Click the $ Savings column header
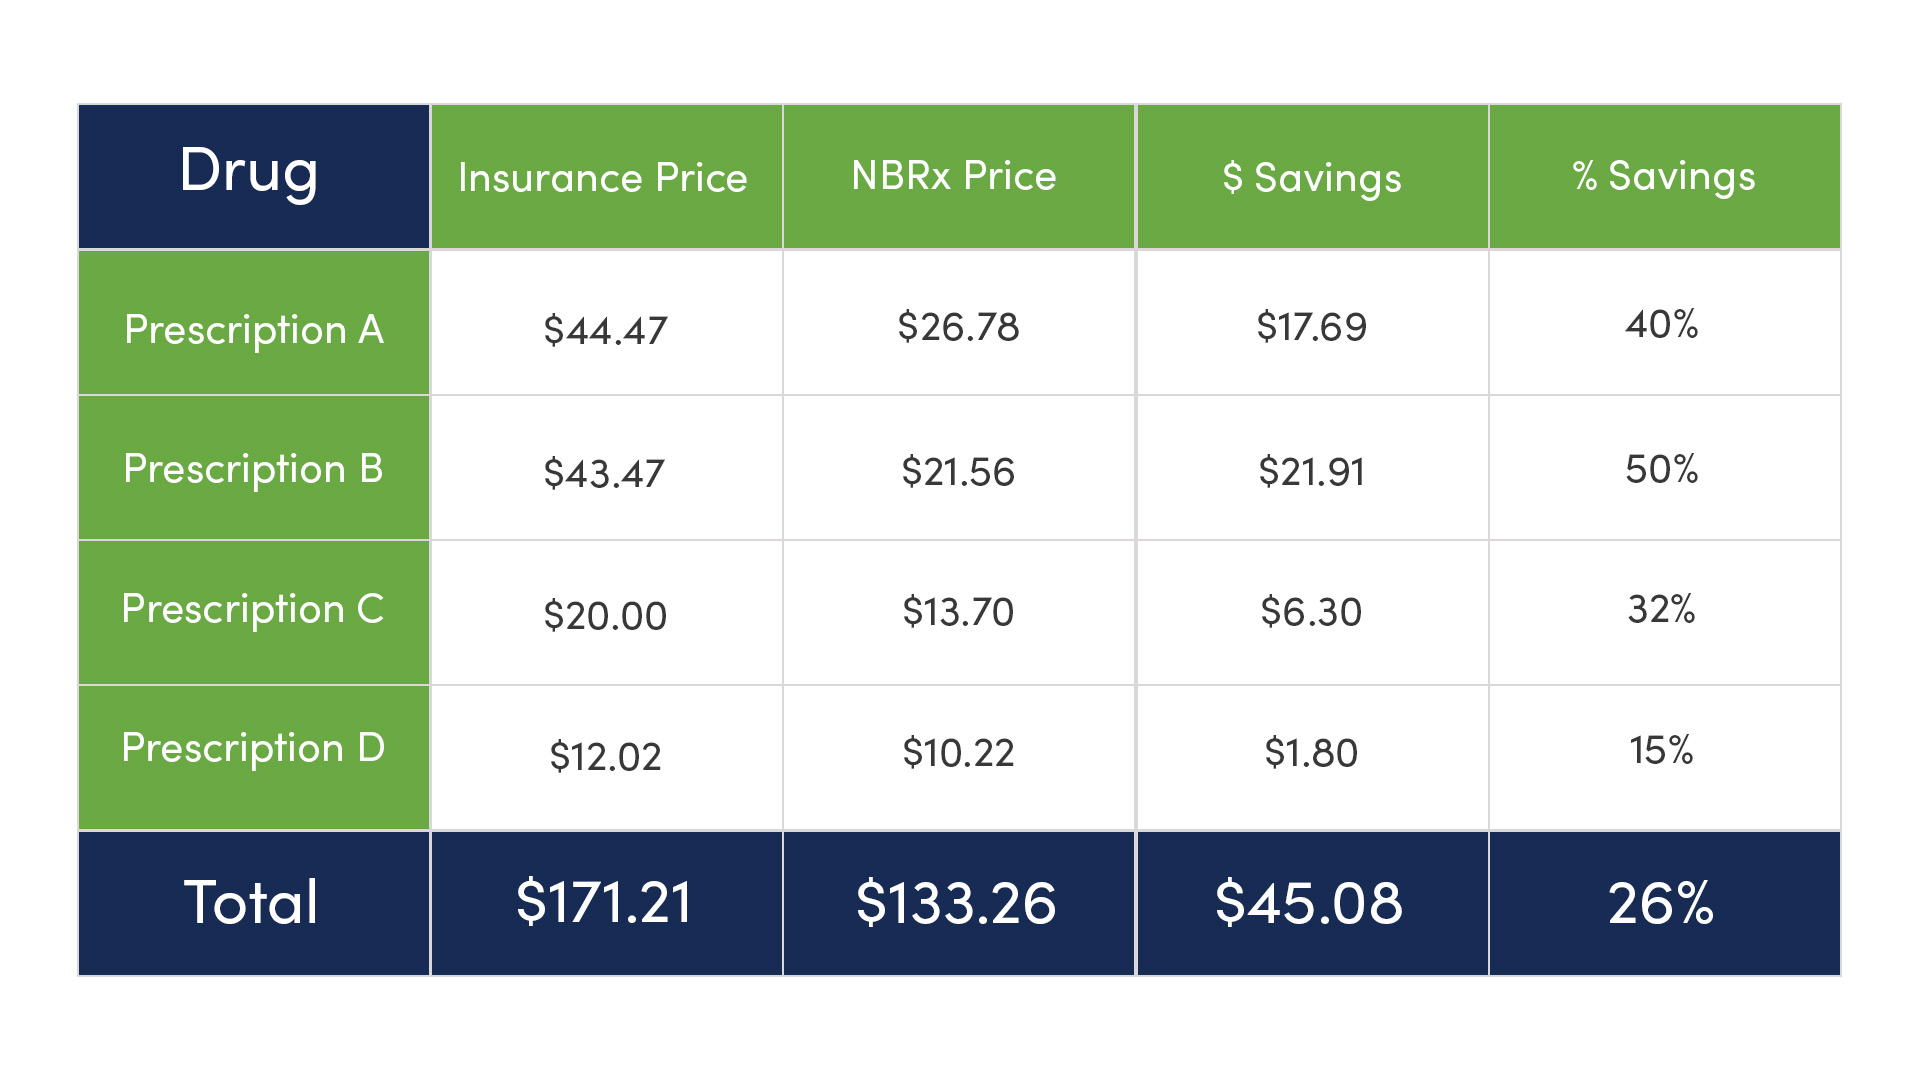The height and width of the screenshot is (1080, 1920). [1311, 178]
